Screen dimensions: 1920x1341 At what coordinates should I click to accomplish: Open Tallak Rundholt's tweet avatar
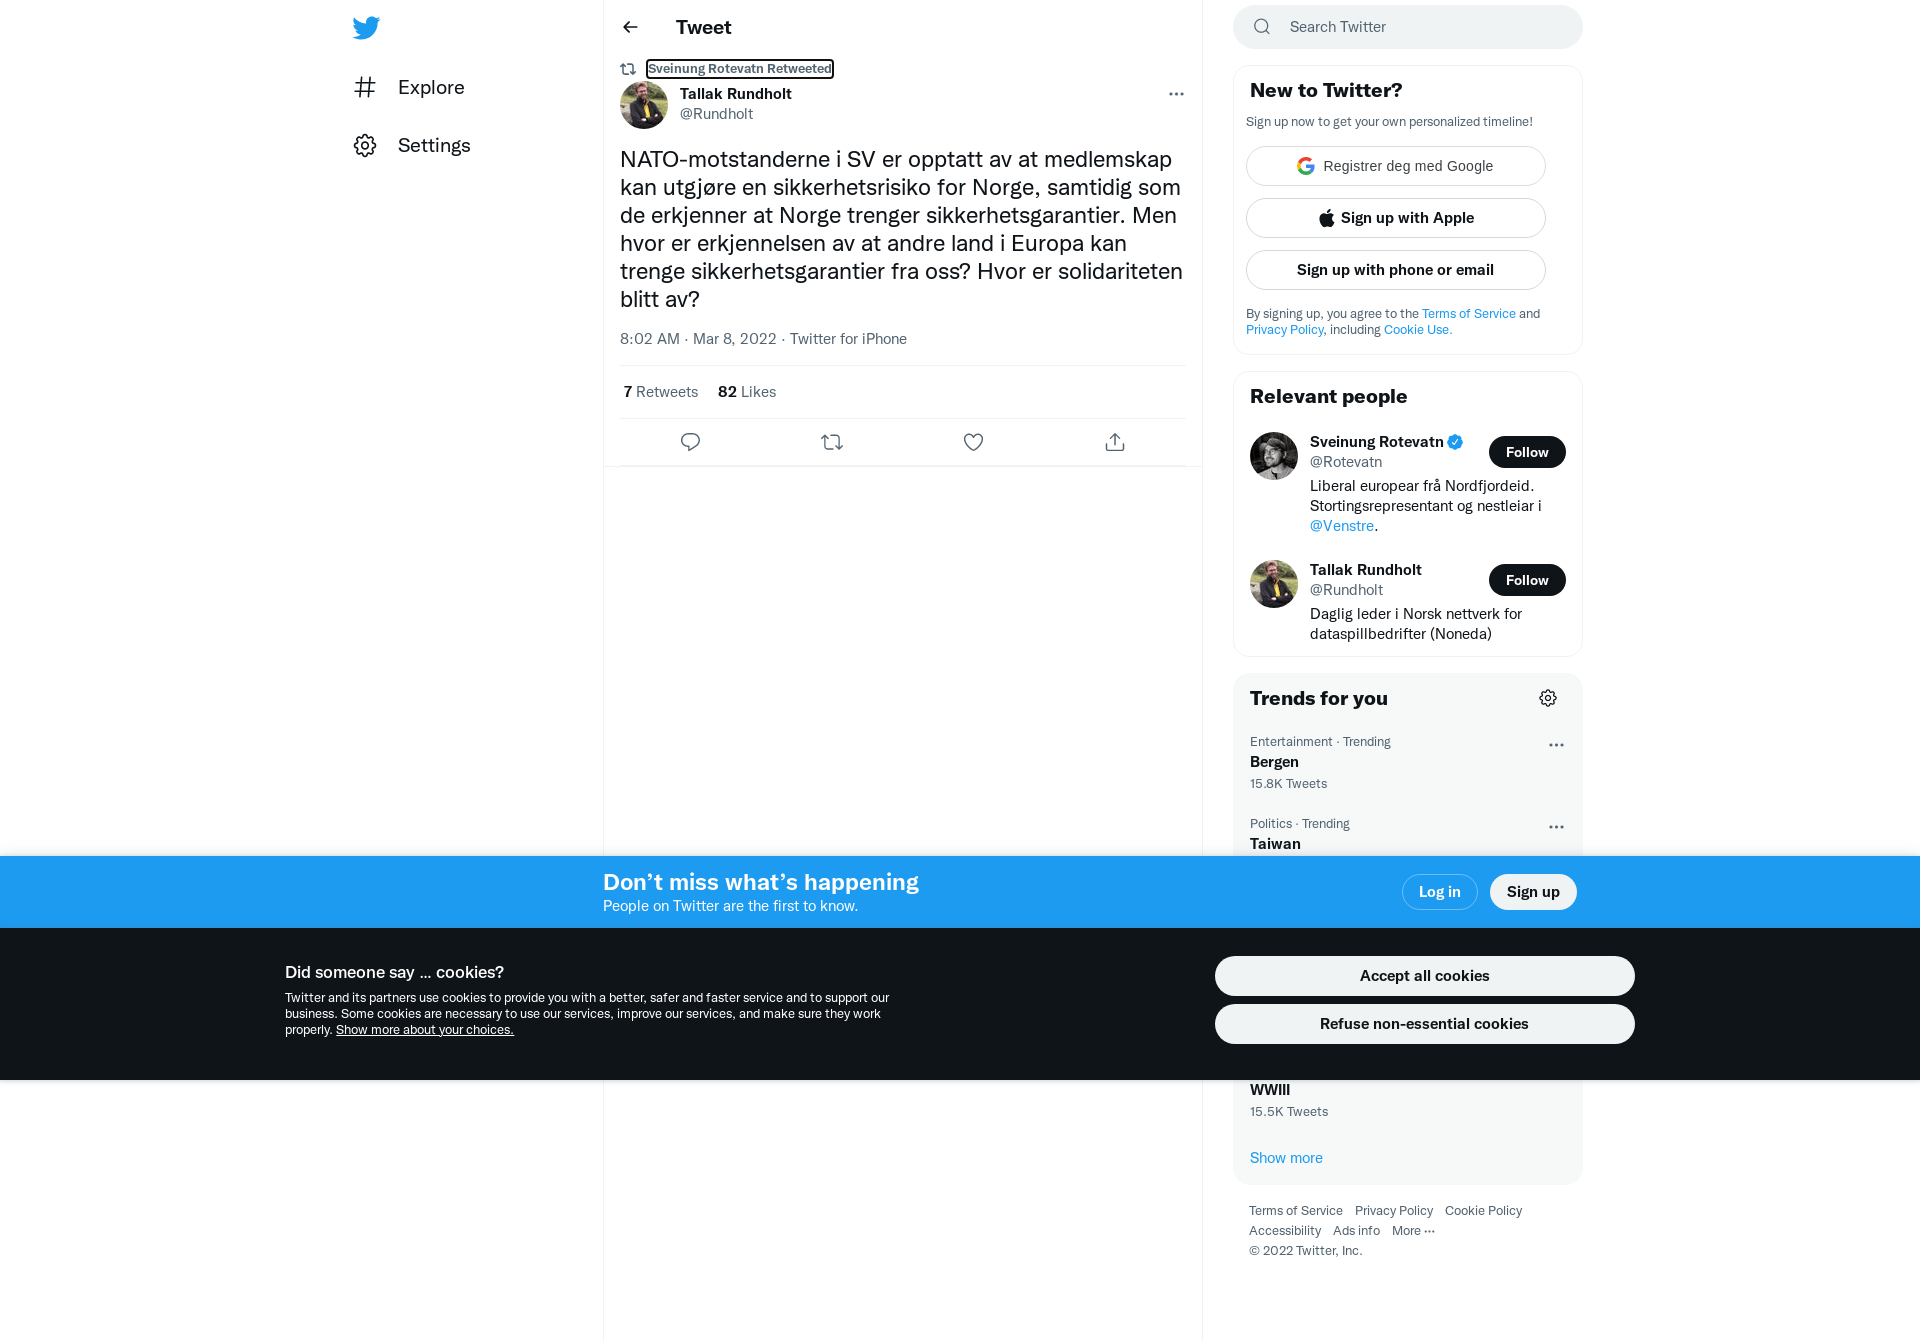point(644,105)
